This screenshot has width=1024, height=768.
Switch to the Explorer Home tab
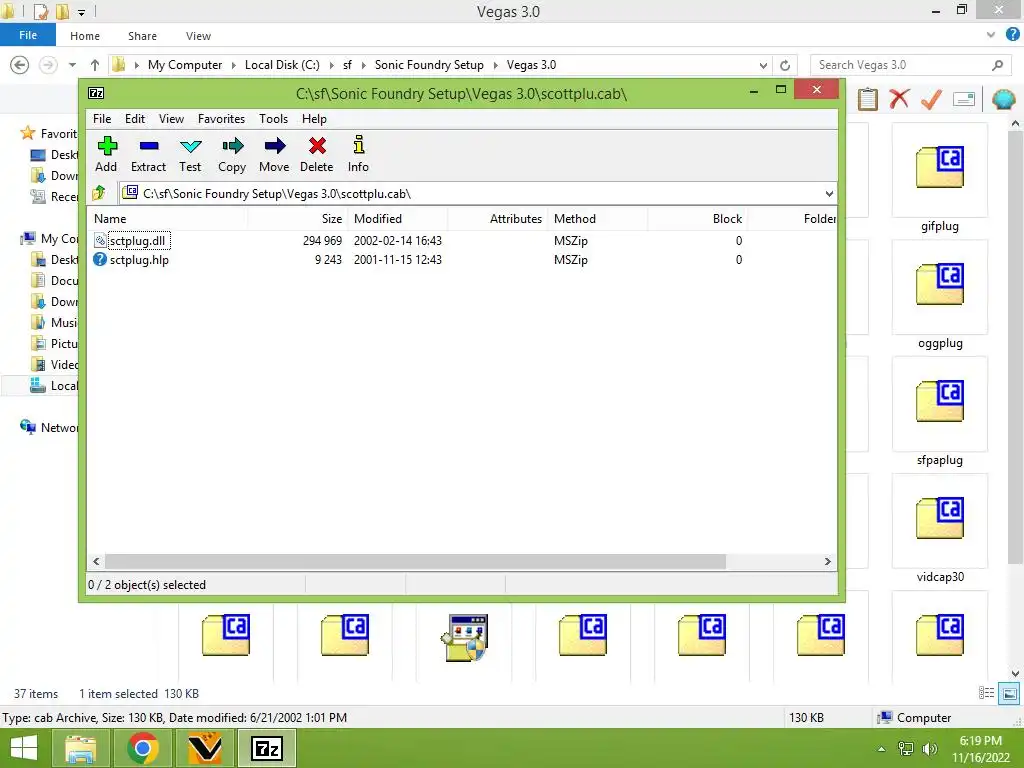click(85, 36)
